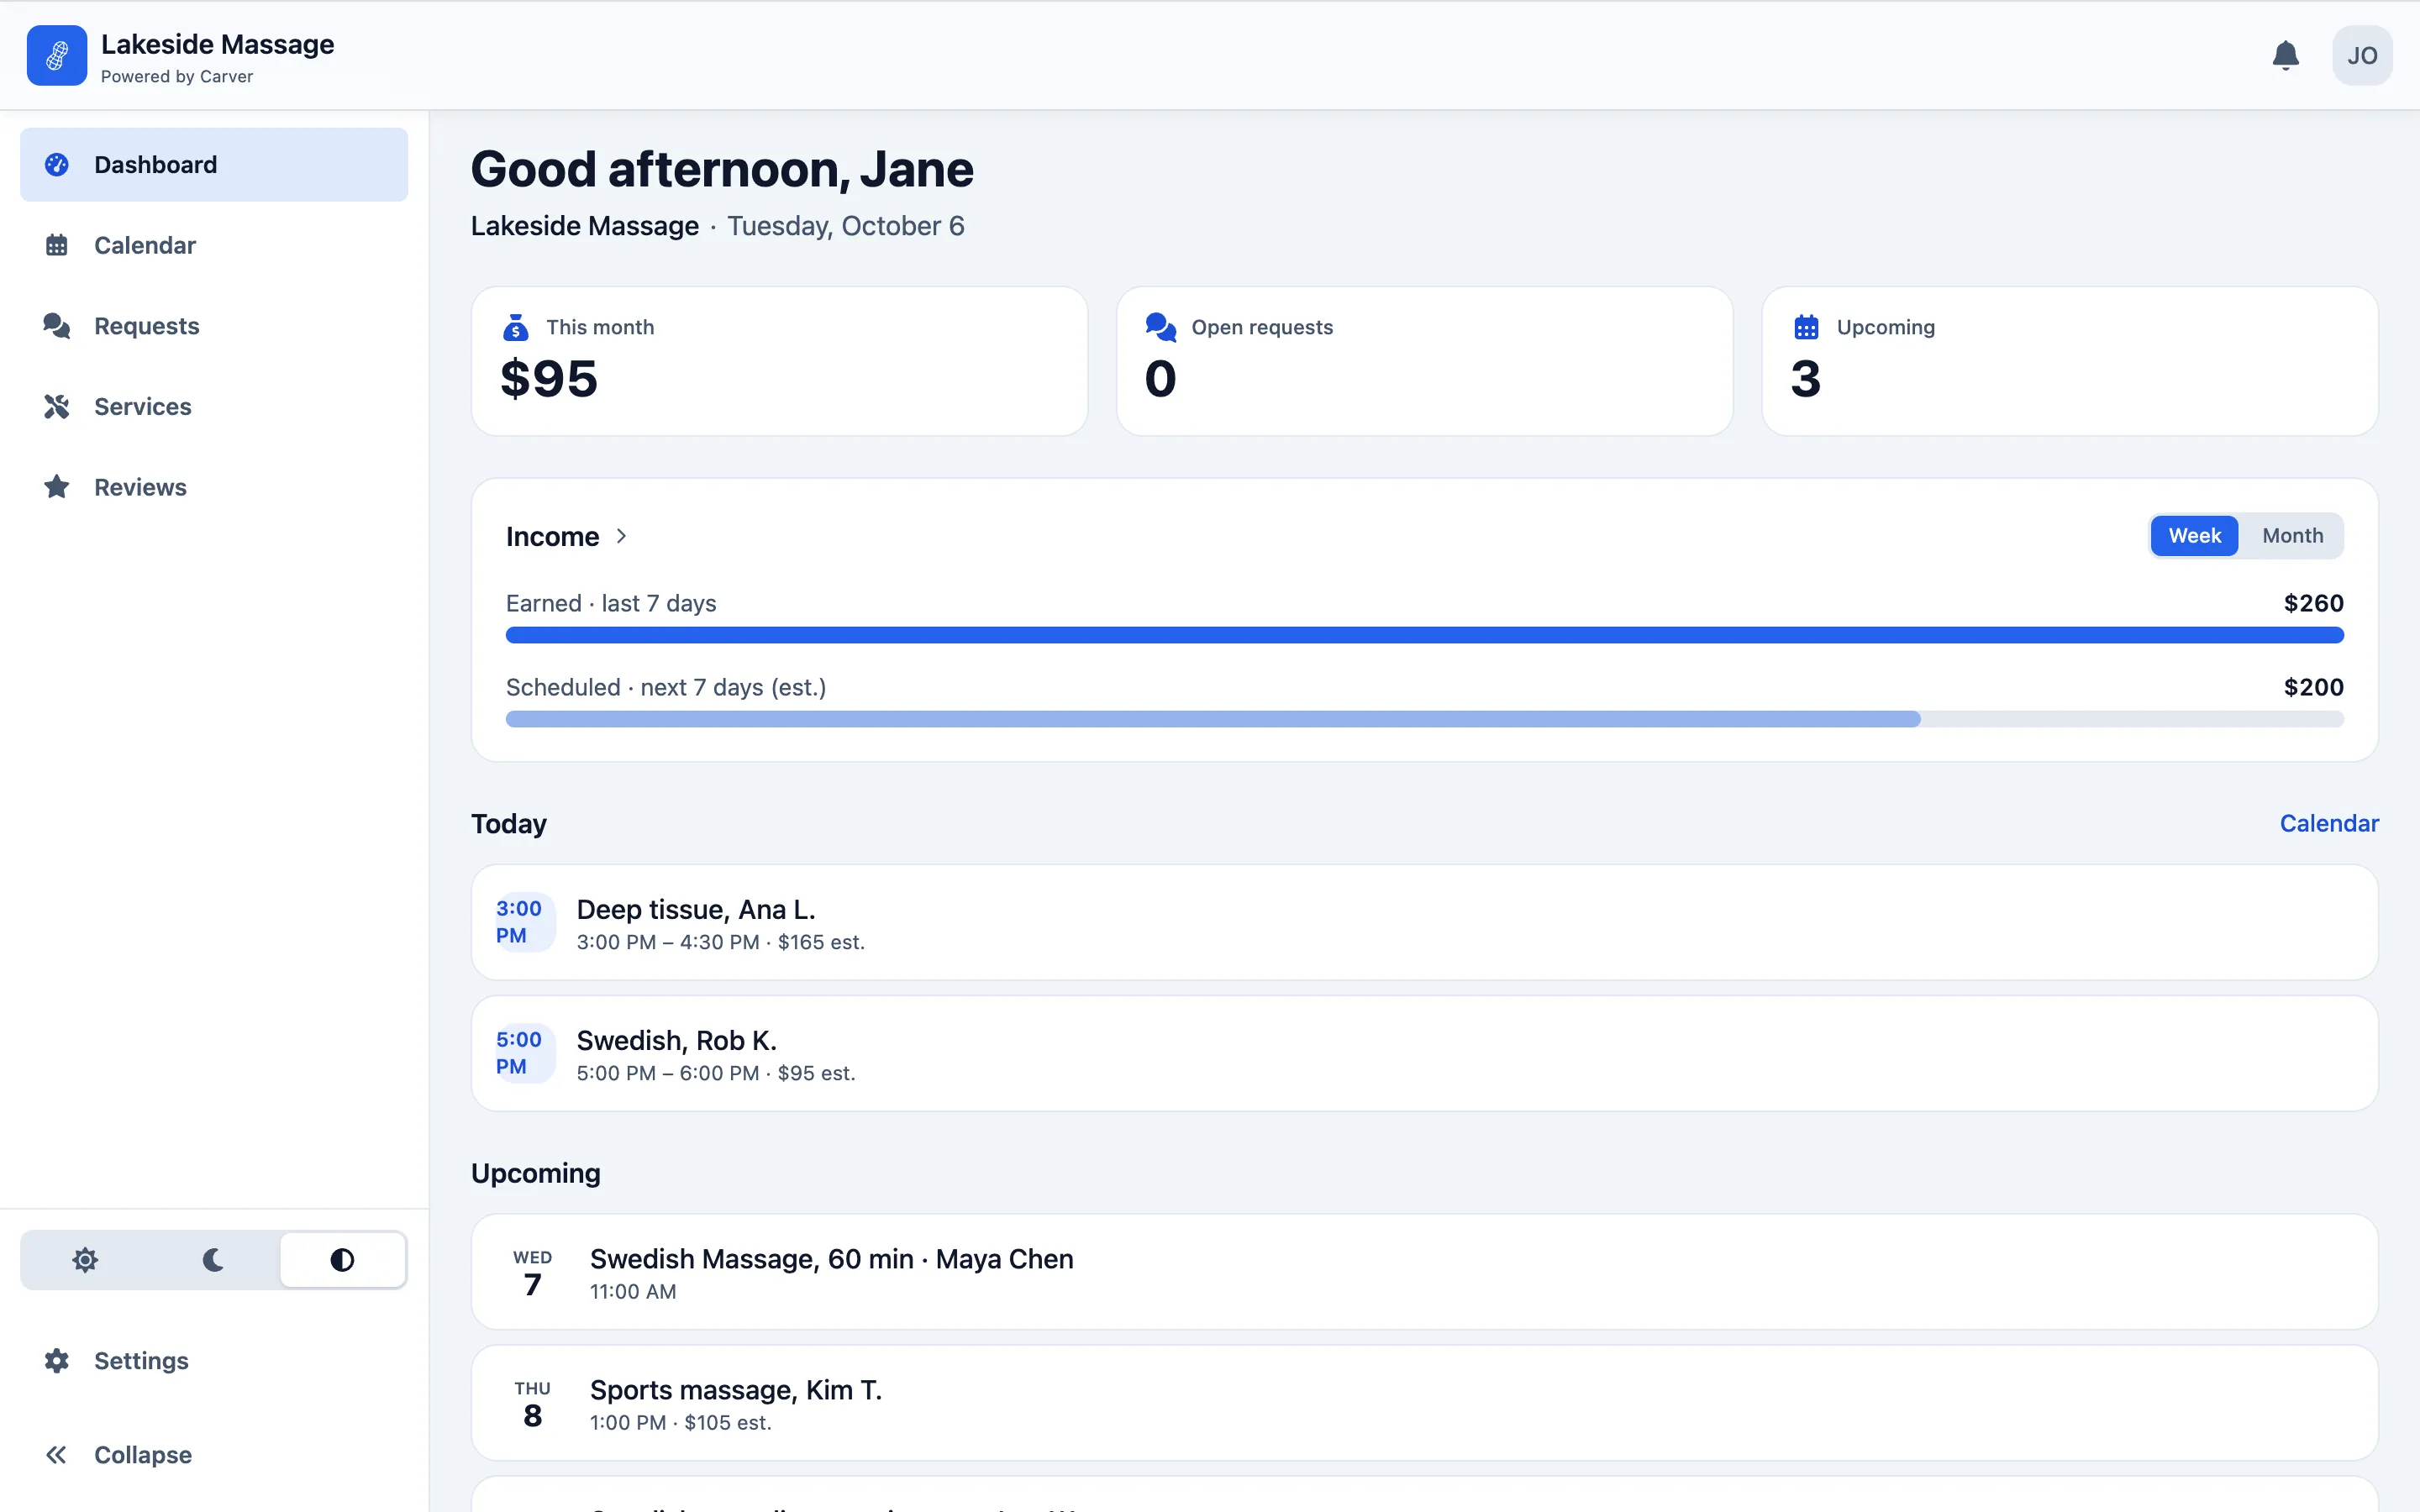This screenshot has width=2420, height=1512.
Task: Click the money bag icon in This month
Action: (x=515, y=327)
